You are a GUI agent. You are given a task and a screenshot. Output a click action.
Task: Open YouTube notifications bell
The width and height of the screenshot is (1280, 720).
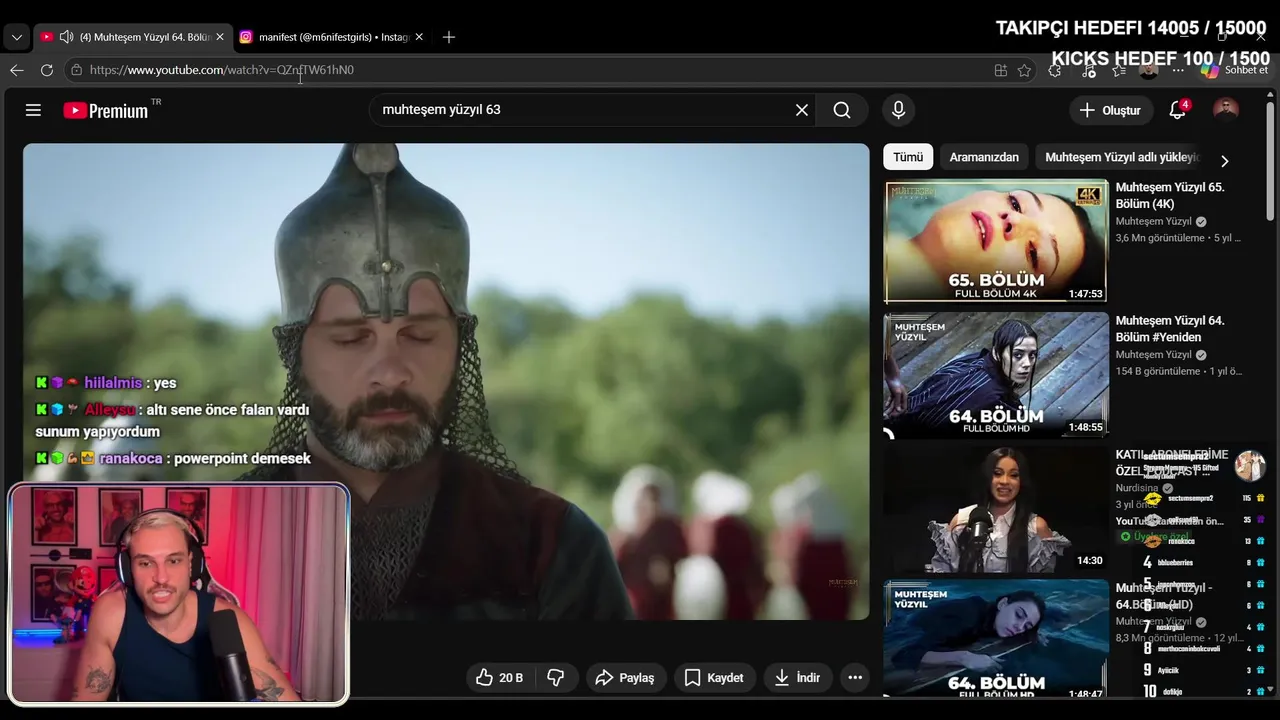pos(1178,110)
